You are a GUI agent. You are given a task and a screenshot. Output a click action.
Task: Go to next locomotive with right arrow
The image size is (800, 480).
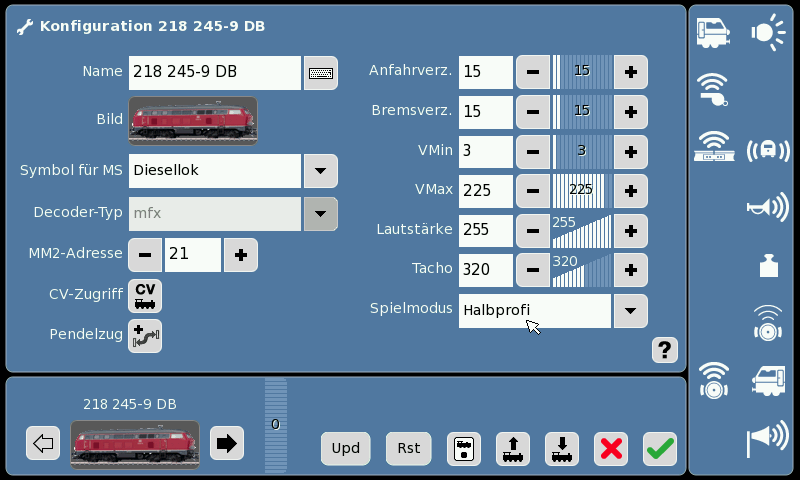pos(227,443)
